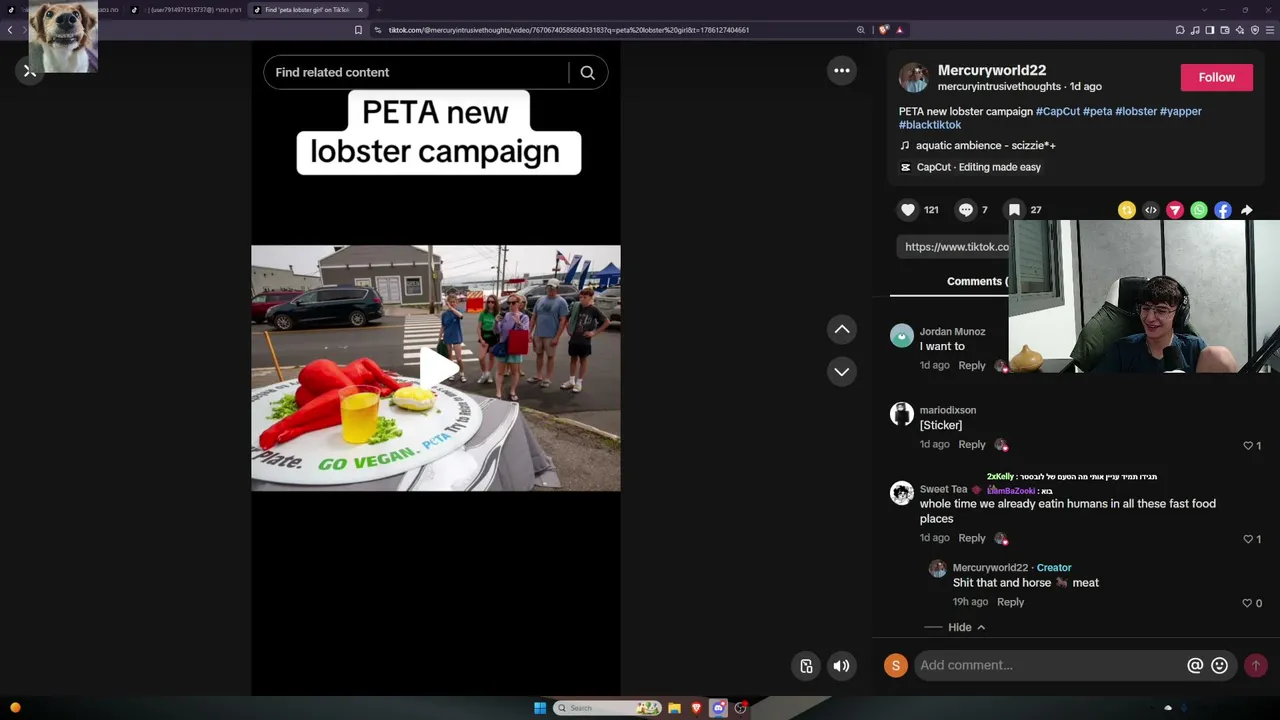Viewport: 1280px width, 720px height.
Task: Close the TikTok video viewer
Action: pos(30,71)
